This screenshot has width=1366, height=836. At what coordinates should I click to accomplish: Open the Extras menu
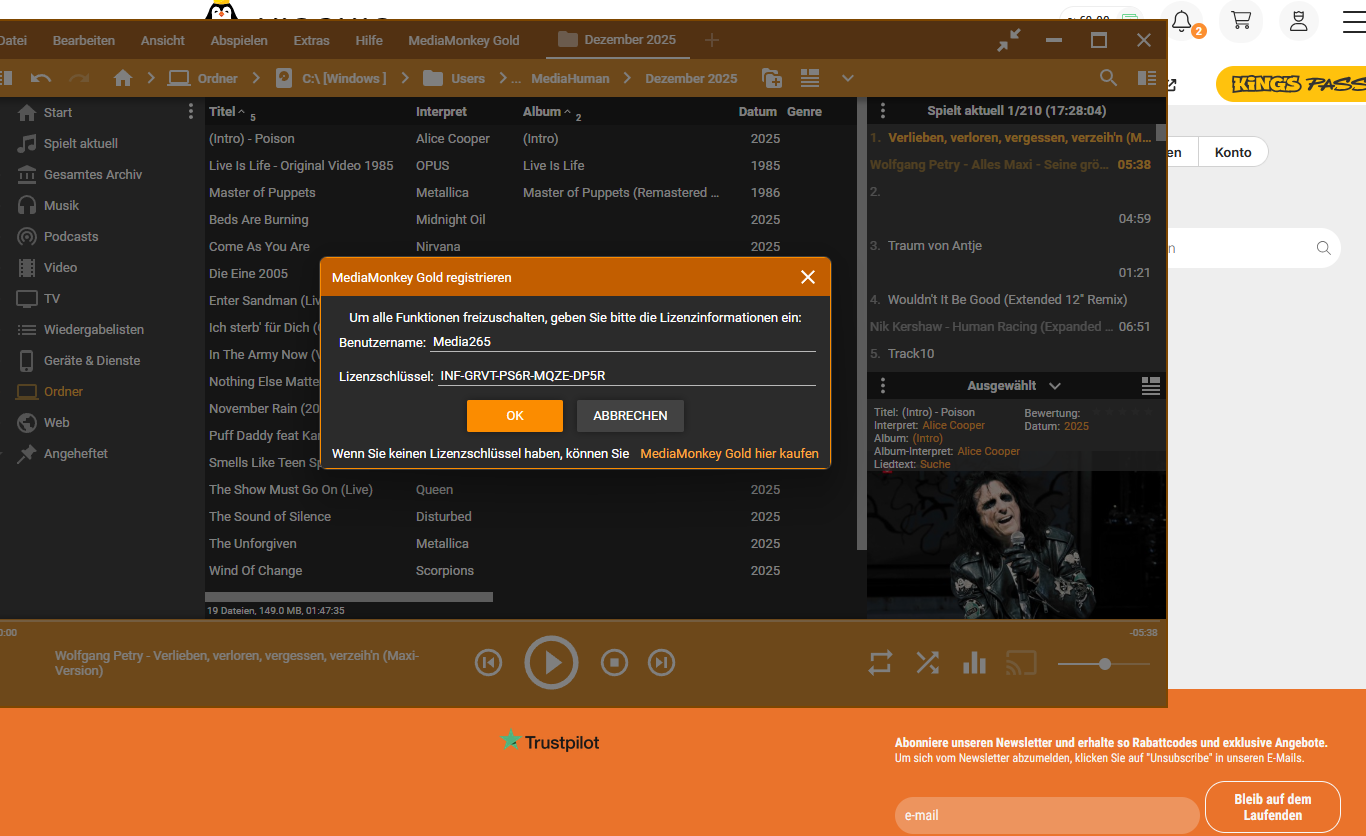[311, 40]
